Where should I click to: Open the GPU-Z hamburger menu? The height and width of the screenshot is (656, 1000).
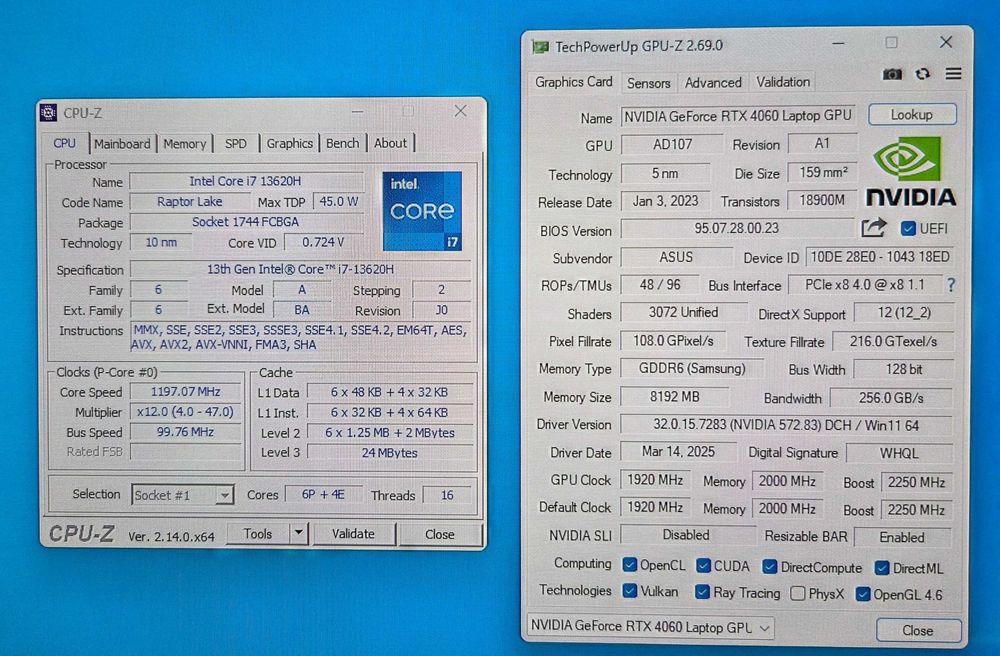click(953, 74)
